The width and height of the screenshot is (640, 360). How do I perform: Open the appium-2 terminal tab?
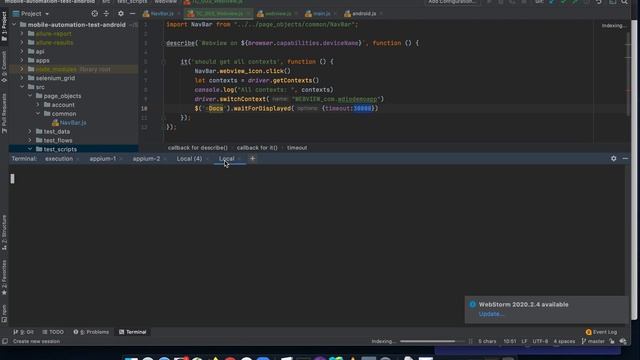click(x=146, y=158)
